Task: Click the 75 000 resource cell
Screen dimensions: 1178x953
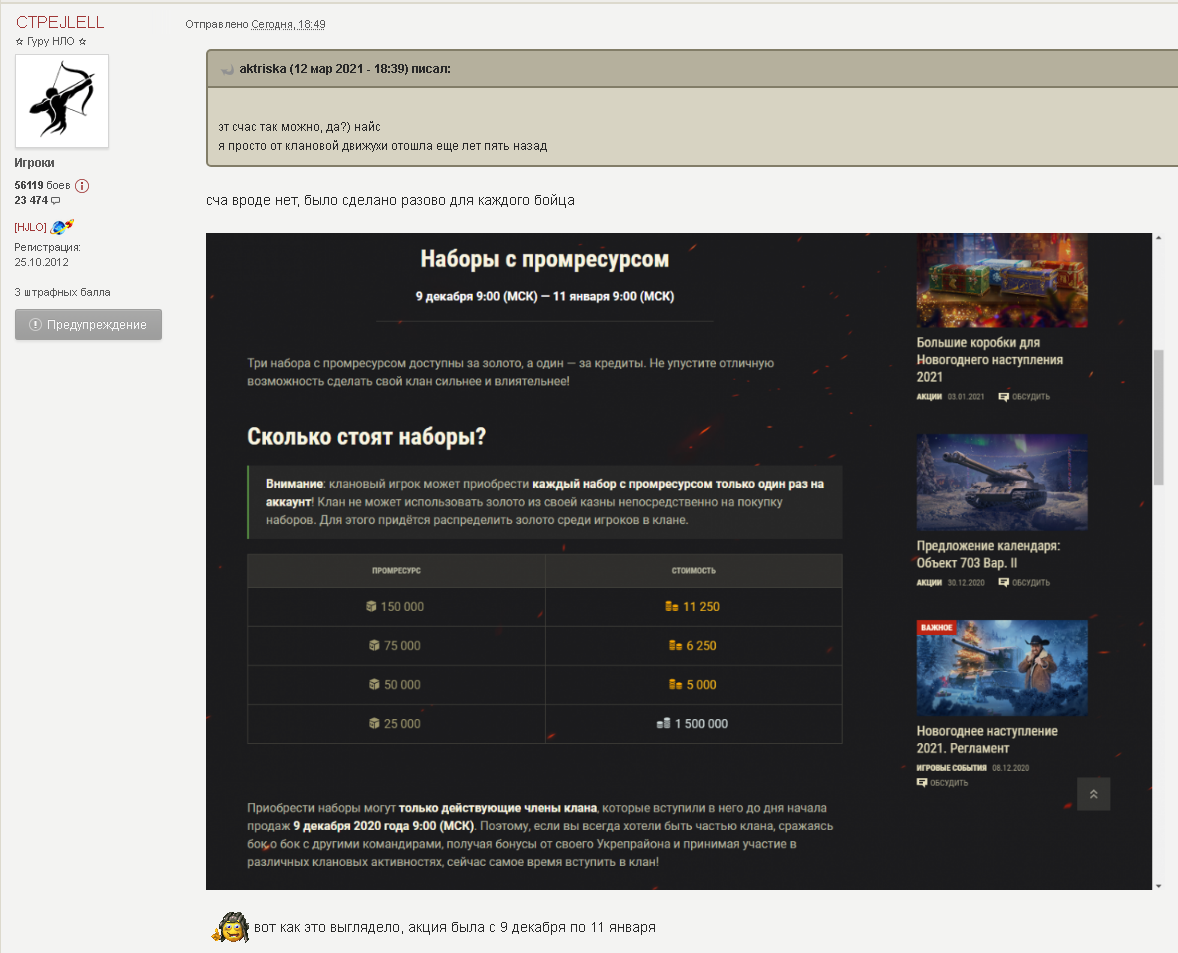Action: click(x=396, y=646)
